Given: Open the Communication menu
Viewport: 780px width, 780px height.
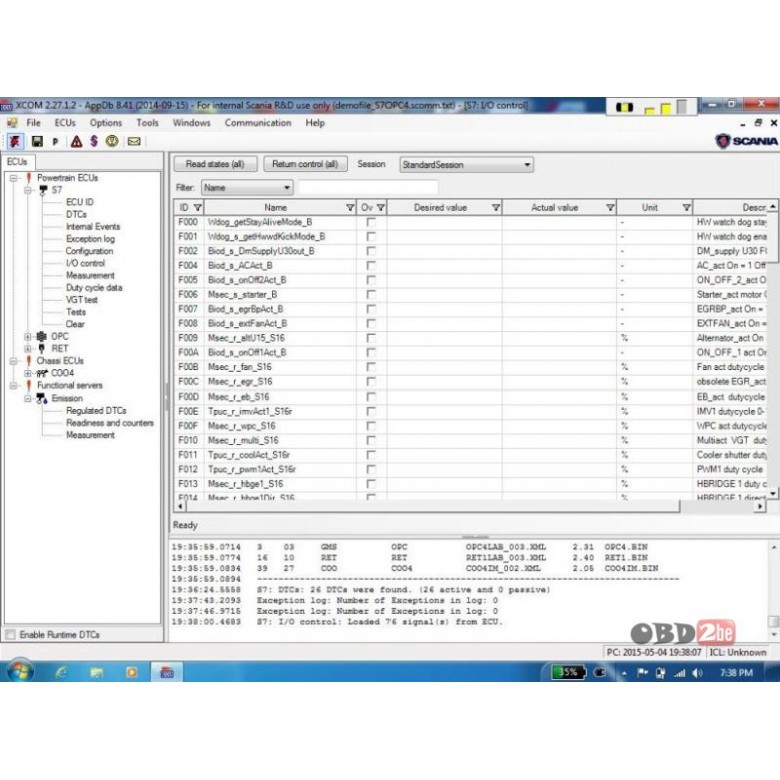Looking at the screenshot, I should click(x=258, y=123).
